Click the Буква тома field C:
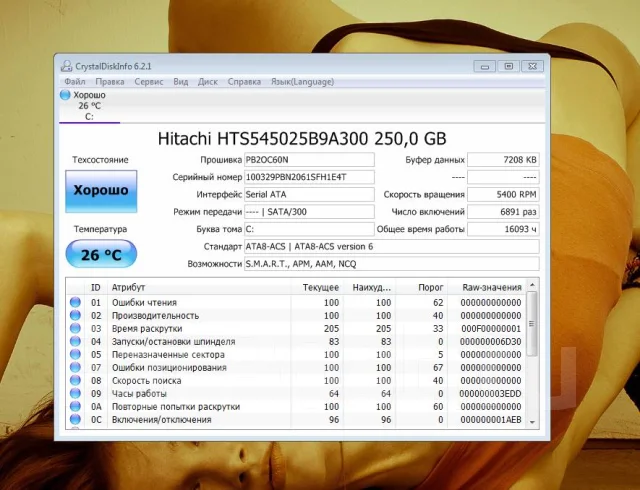Screen dimensions: 640x490 click(x=309, y=229)
